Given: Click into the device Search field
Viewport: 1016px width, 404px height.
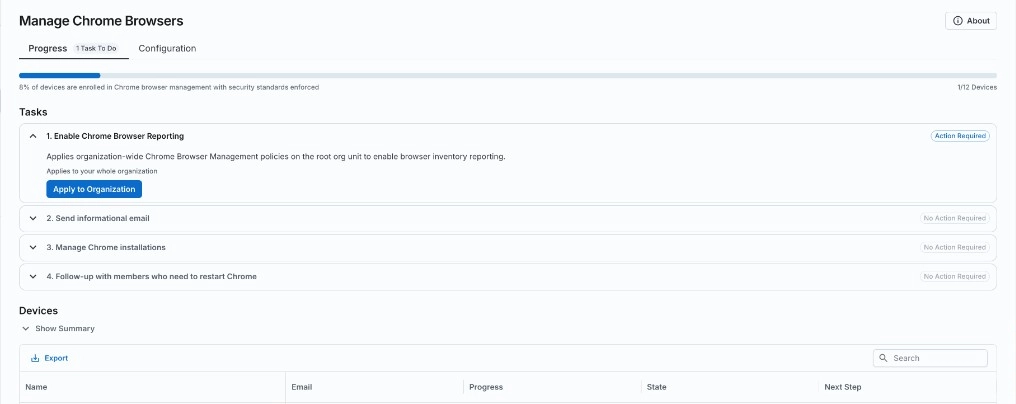Looking at the screenshot, I should 930,358.
